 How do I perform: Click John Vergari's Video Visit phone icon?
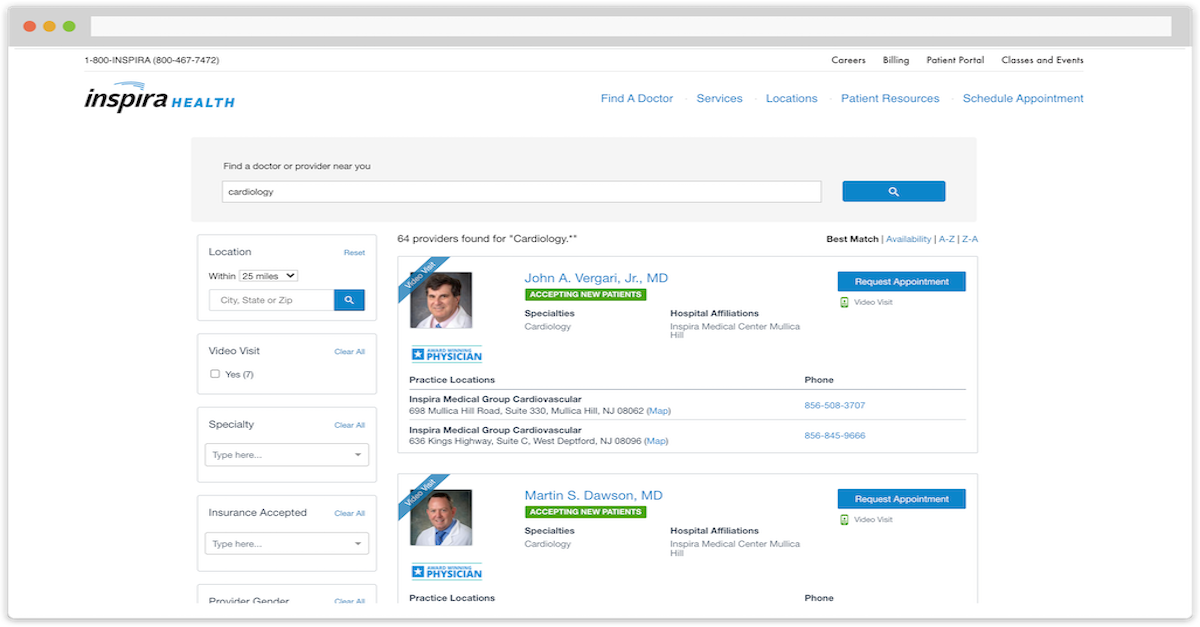[x=844, y=302]
